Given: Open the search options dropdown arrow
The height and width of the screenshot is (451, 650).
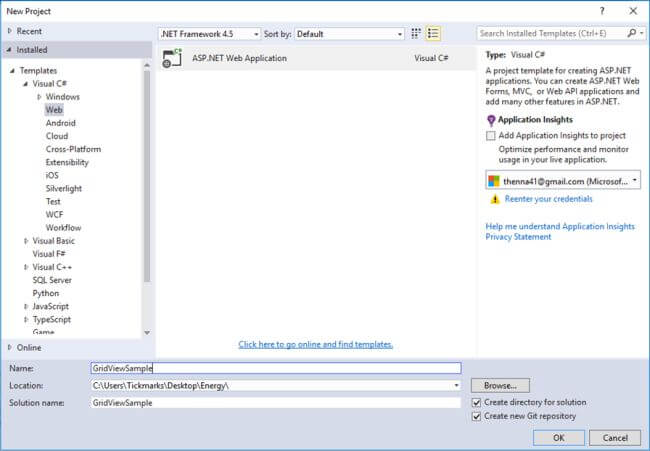Looking at the screenshot, I should coord(642,33).
